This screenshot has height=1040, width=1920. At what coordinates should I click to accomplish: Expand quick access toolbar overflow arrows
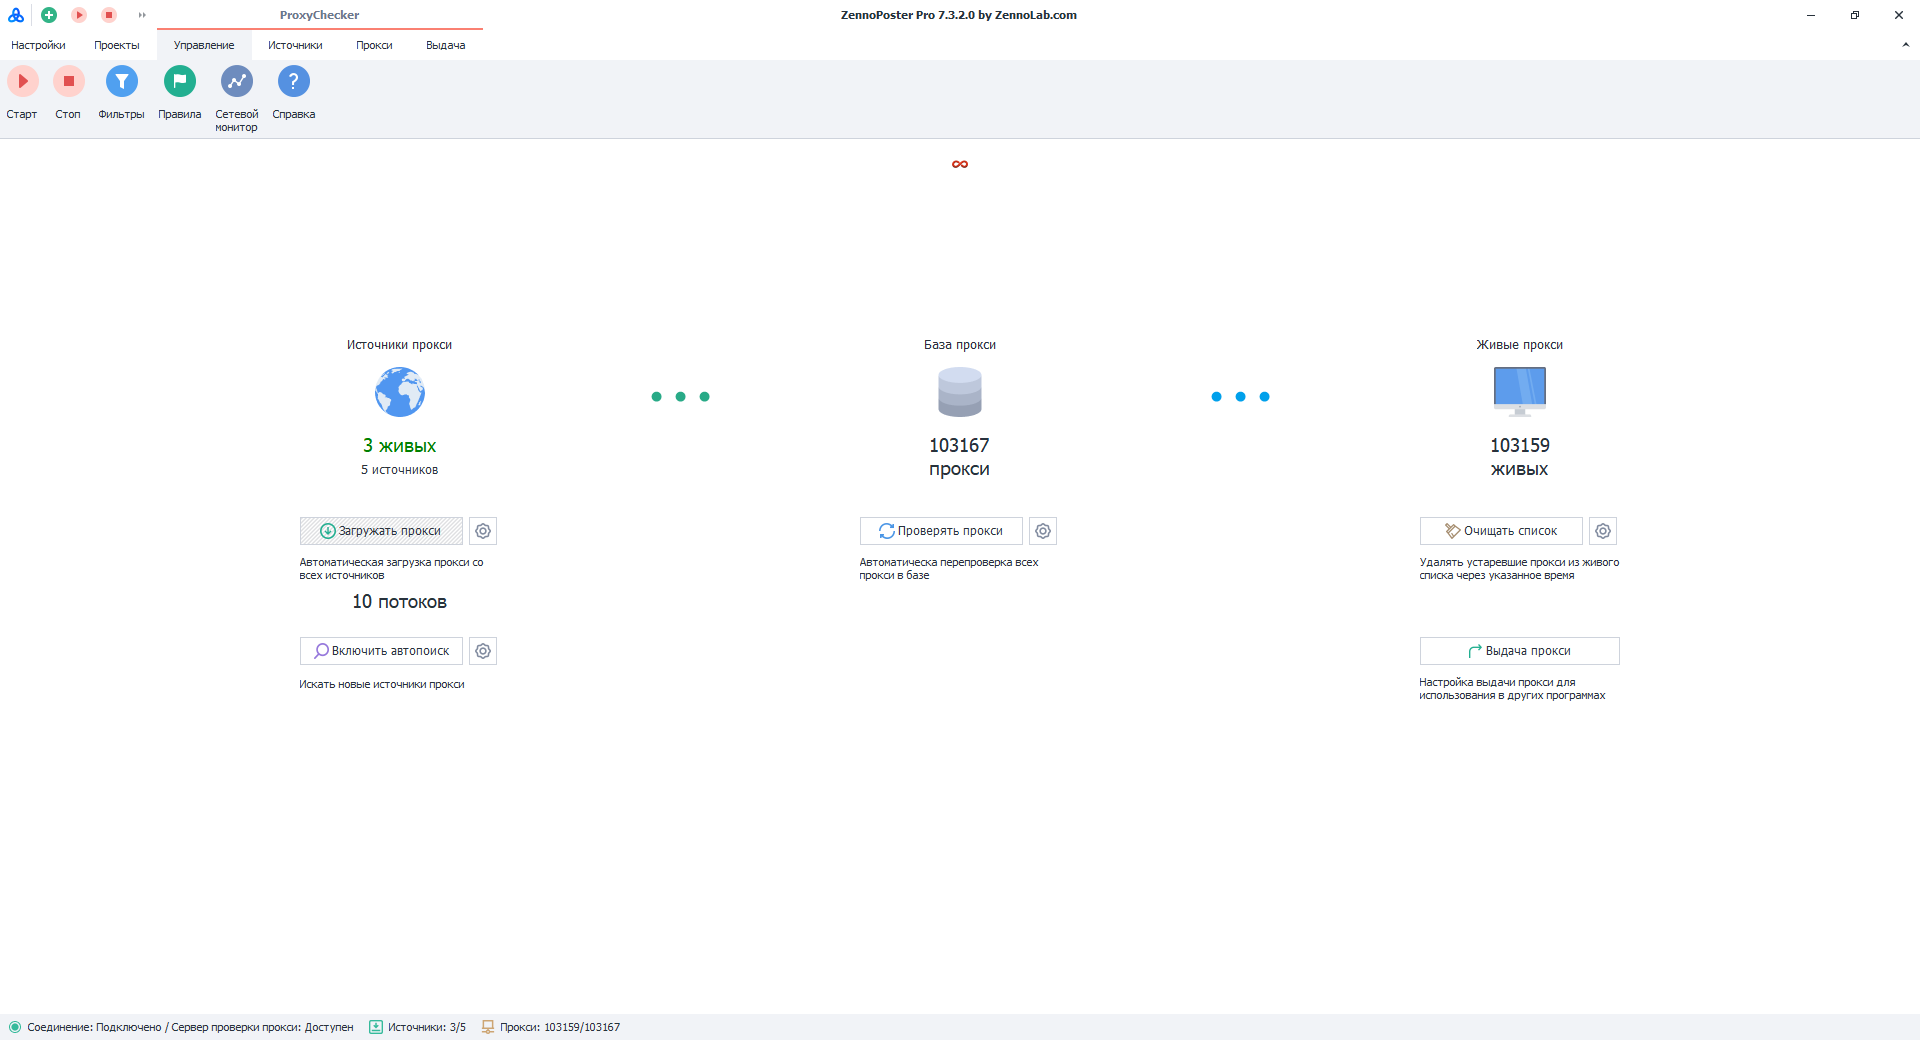point(142,15)
